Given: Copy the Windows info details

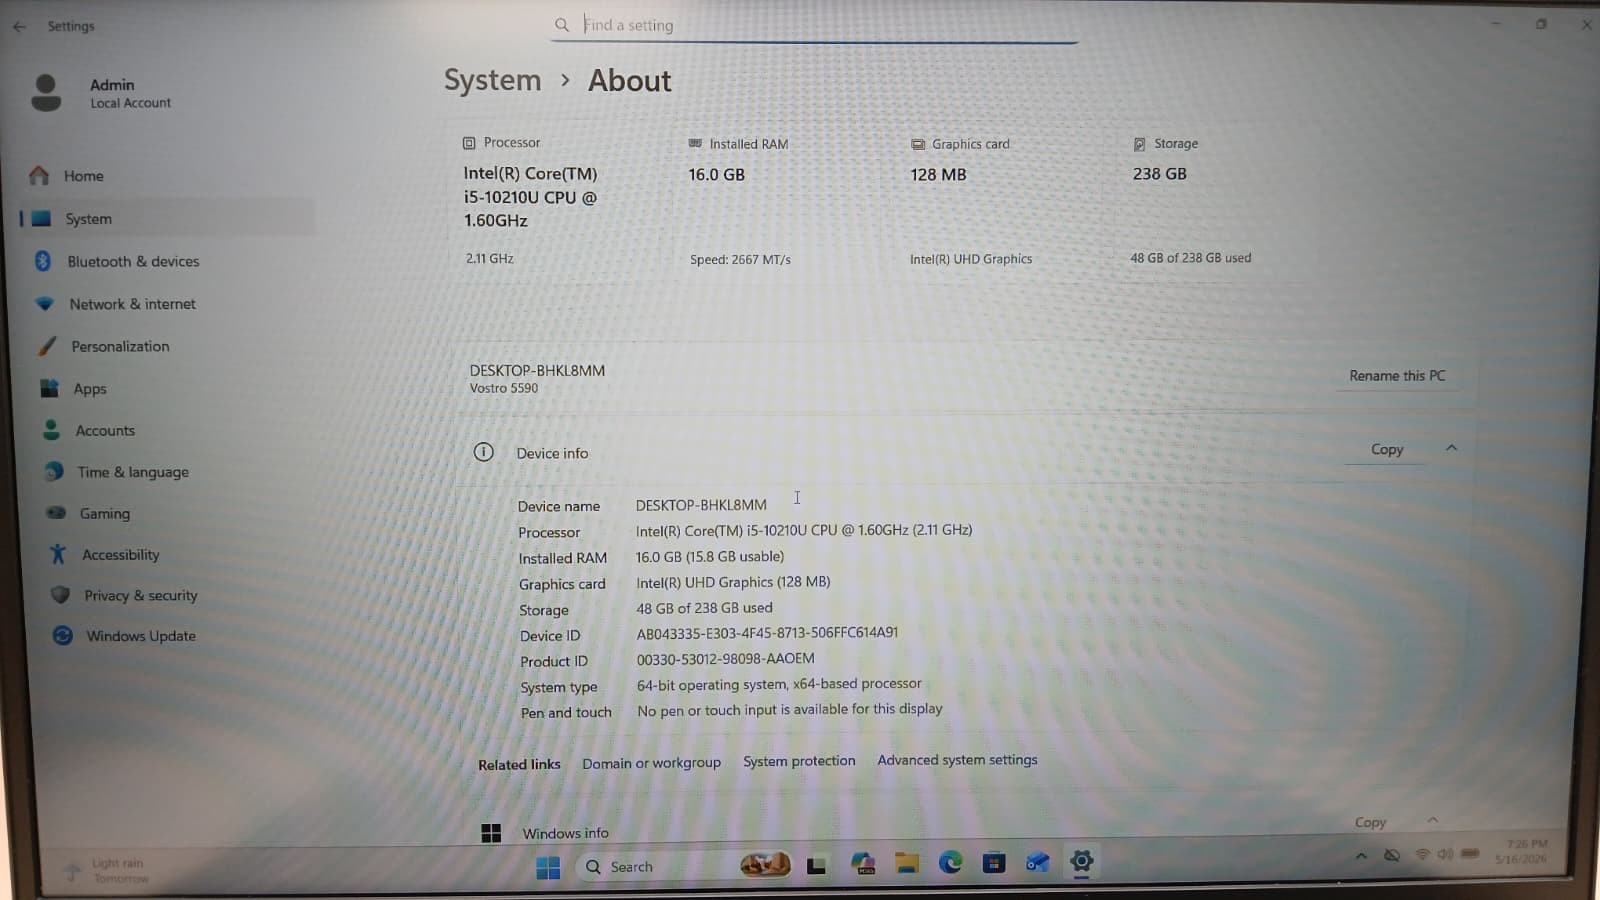Looking at the screenshot, I should pyautogui.click(x=1370, y=822).
